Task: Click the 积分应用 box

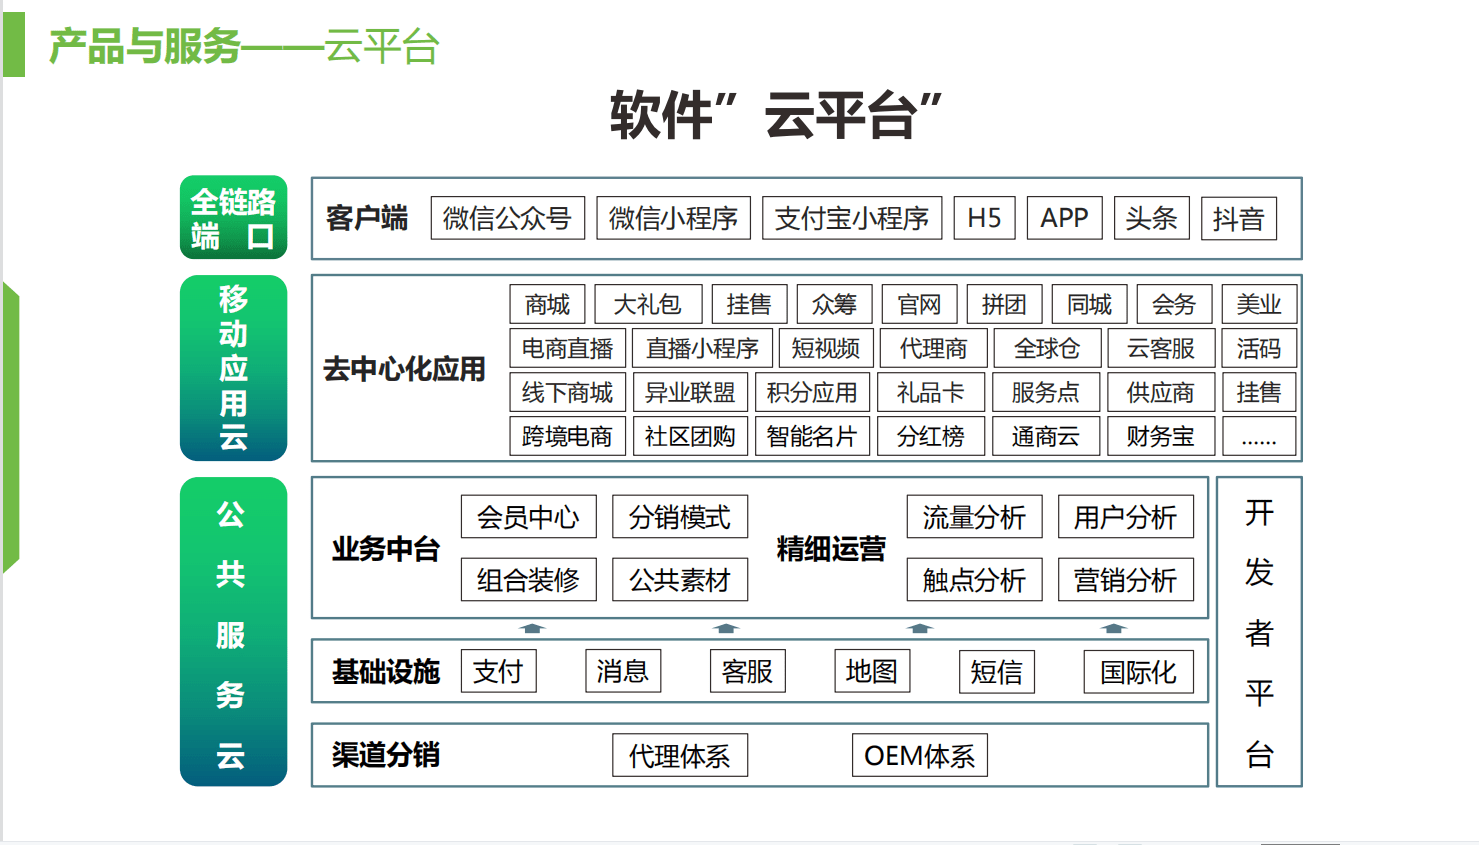Action: coord(813,392)
